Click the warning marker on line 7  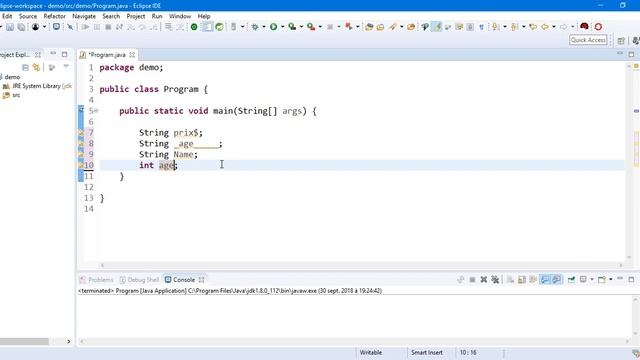[81, 132]
